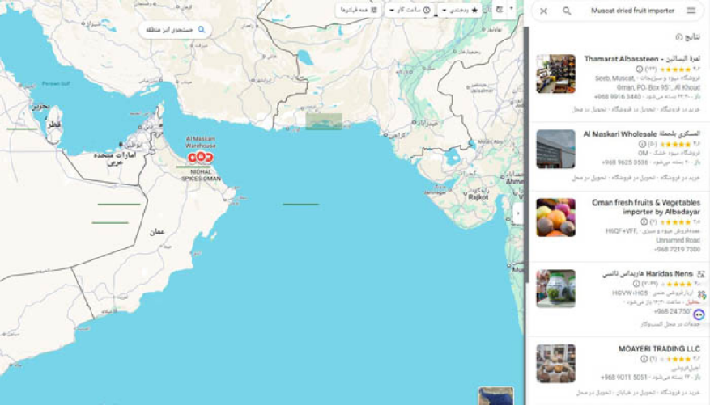Viewport: 710px width, 405px height.
Task: Click the colorful extension icon on the panel's right edge
Action: pyautogui.click(x=702, y=295)
